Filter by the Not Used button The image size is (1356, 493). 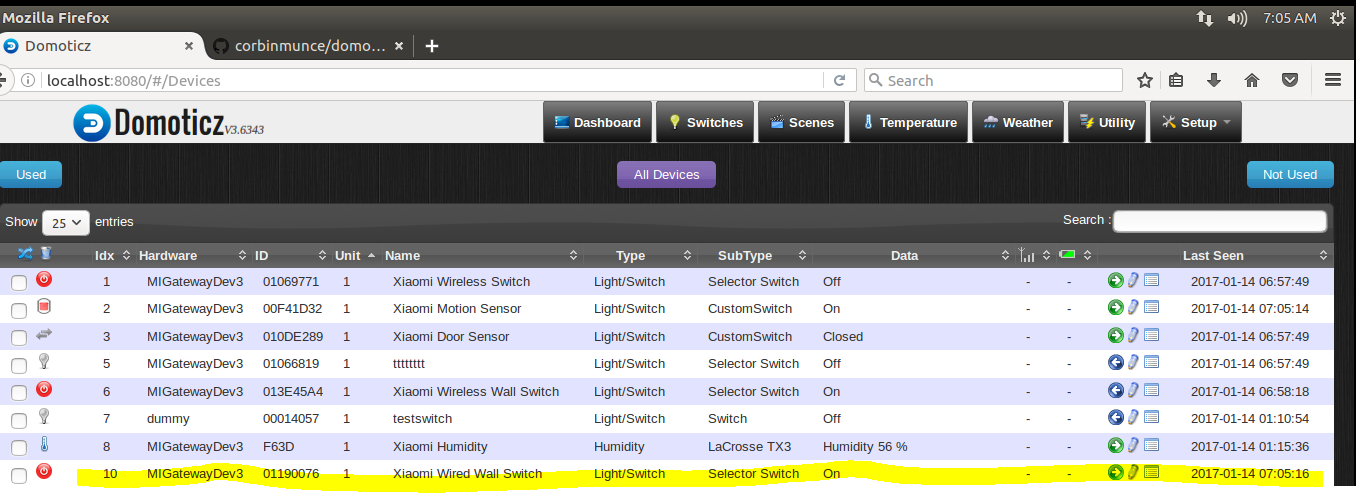(x=1290, y=174)
